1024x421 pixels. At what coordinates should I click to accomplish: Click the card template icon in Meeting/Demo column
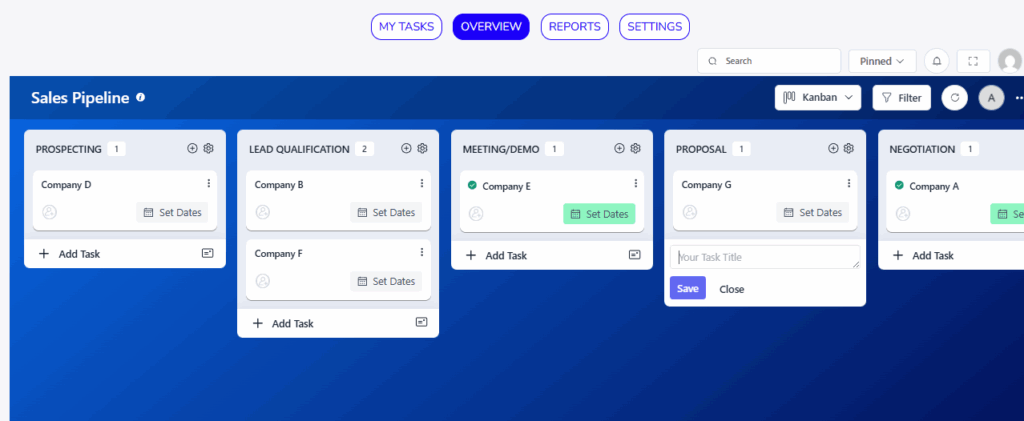(x=634, y=255)
